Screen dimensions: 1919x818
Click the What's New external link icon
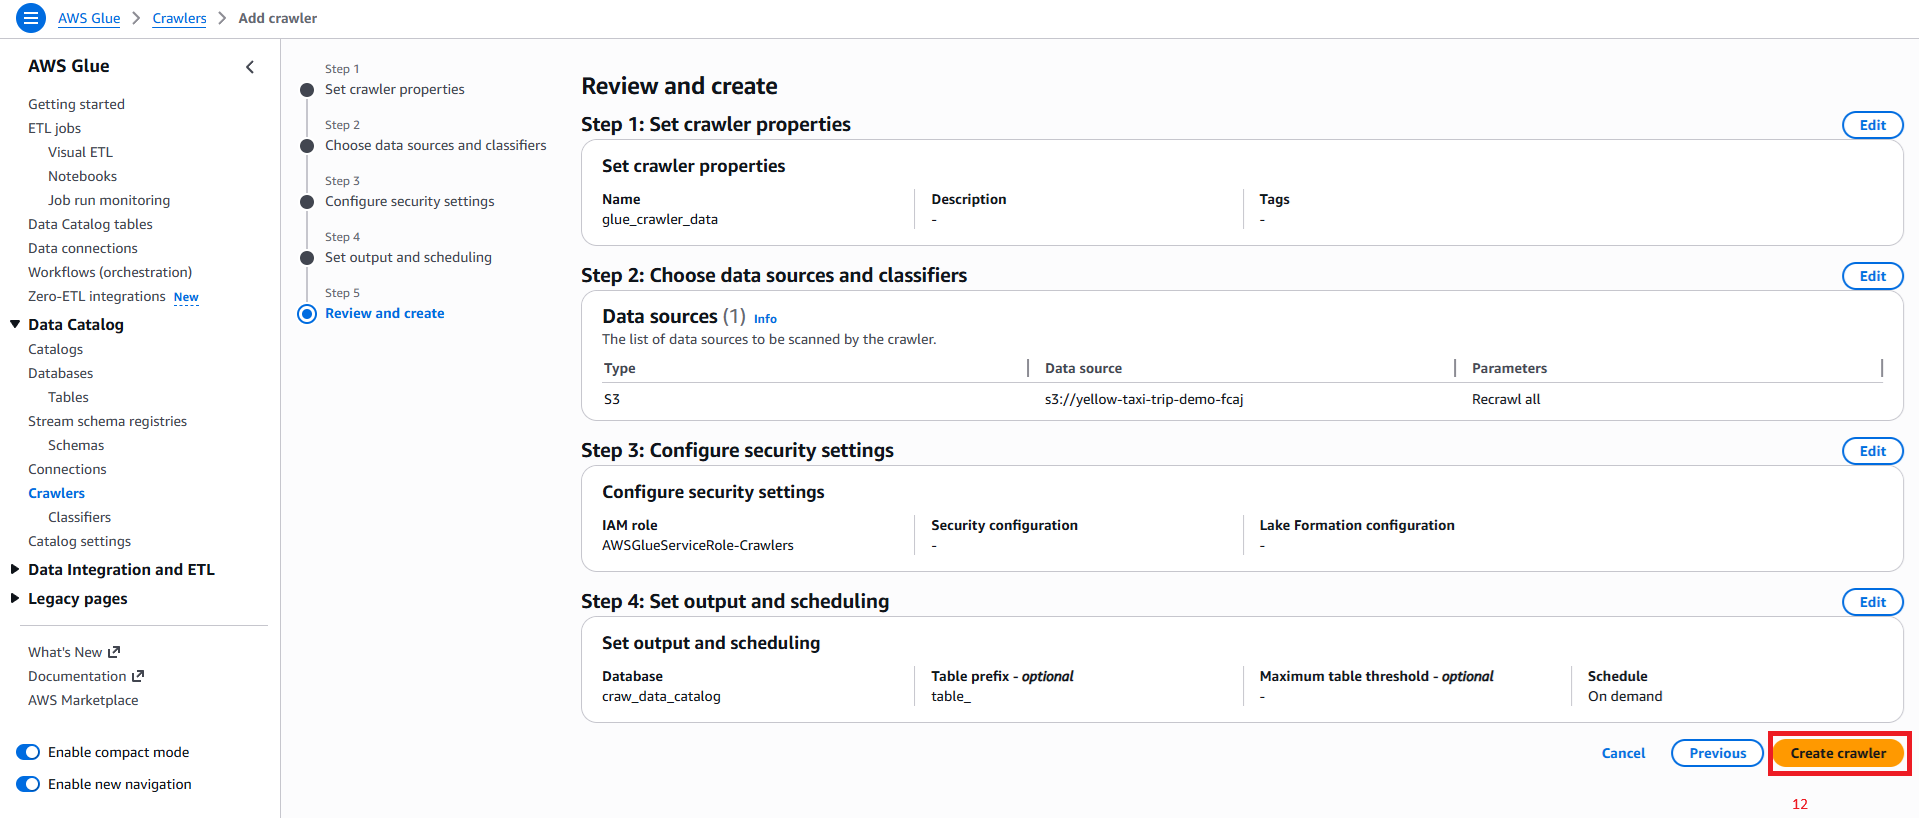(x=114, y=652)
